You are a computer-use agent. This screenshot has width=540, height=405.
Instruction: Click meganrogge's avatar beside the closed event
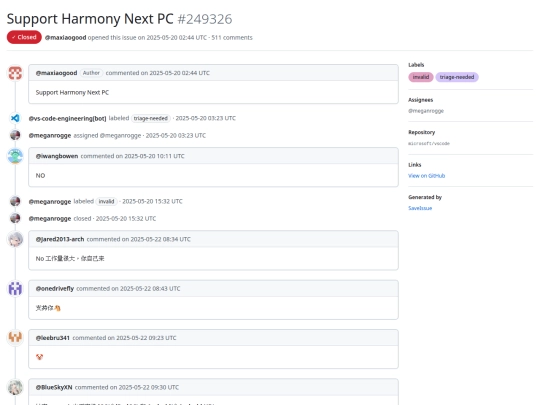point(15,218)
